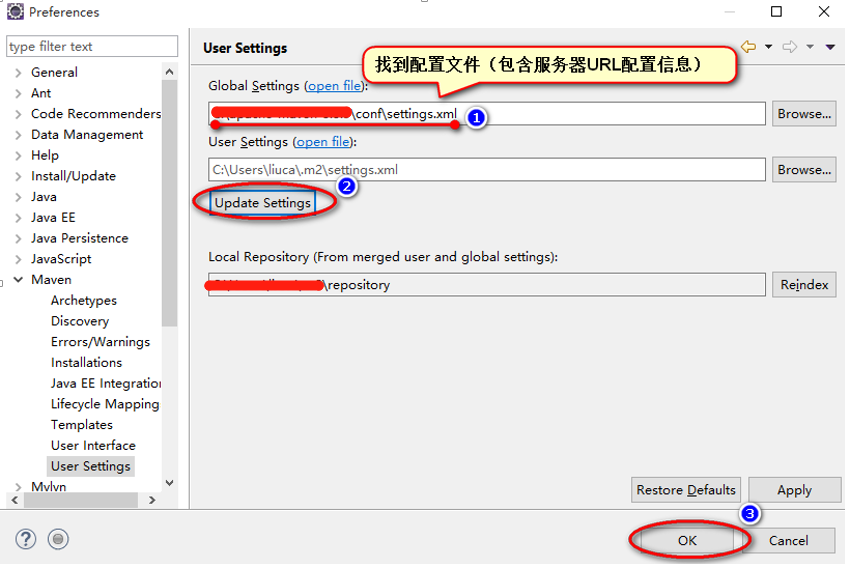Open the User Settings file link

(x=324, y=142)
